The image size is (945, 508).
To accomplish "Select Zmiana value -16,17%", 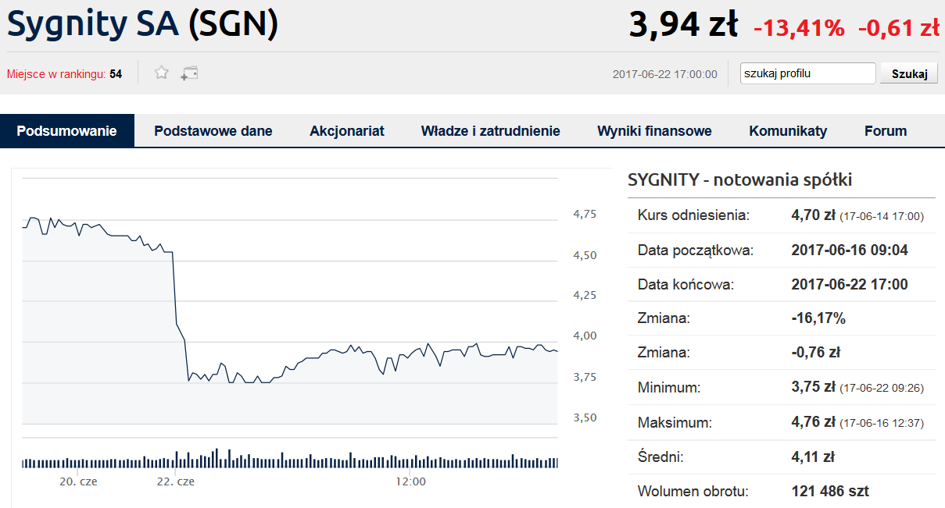I will click(x=818, y=318).
